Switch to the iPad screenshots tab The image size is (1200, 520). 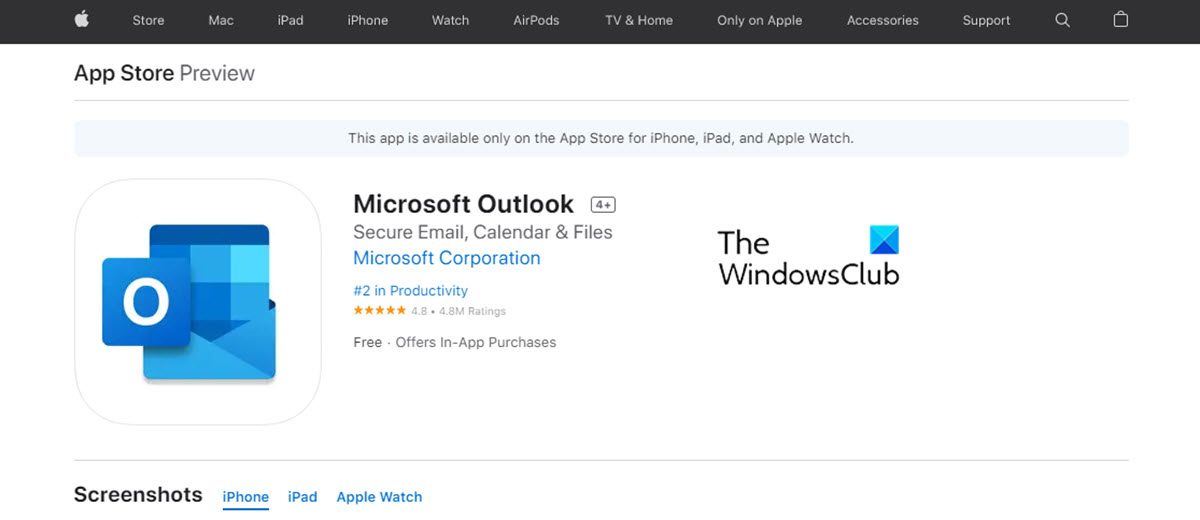(x=302, y=497)
